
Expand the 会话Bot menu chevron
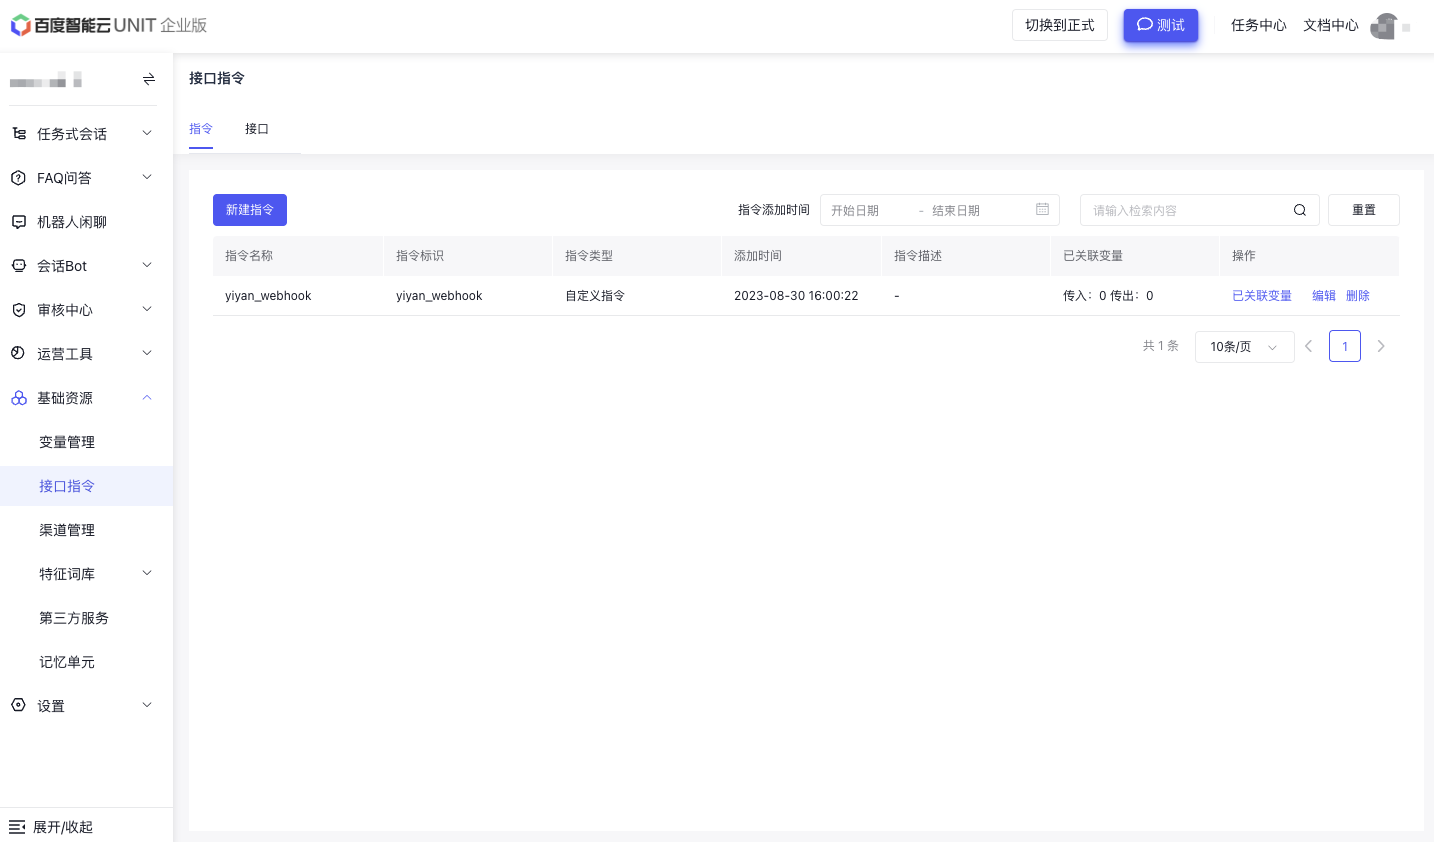147,265
